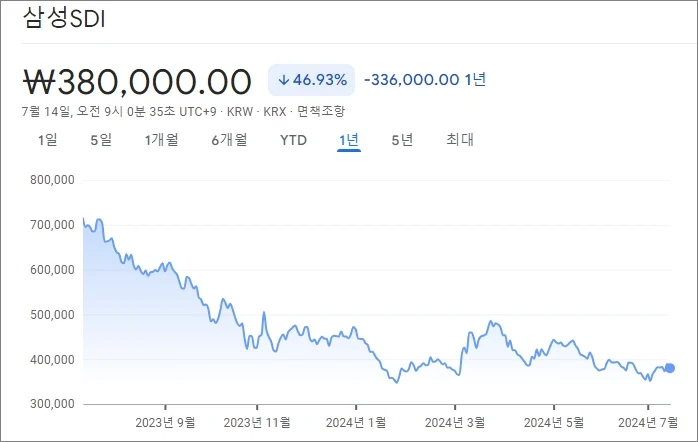Click the 2024년 7월 axis label
Screen dimensions: 698x442
(x=648, y=422)
